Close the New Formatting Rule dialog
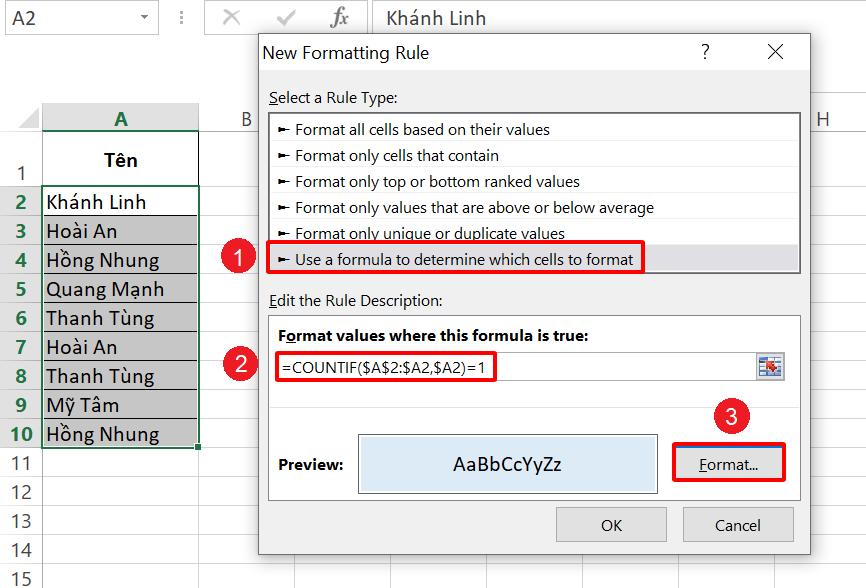The image size is (866, 588). 776,51
